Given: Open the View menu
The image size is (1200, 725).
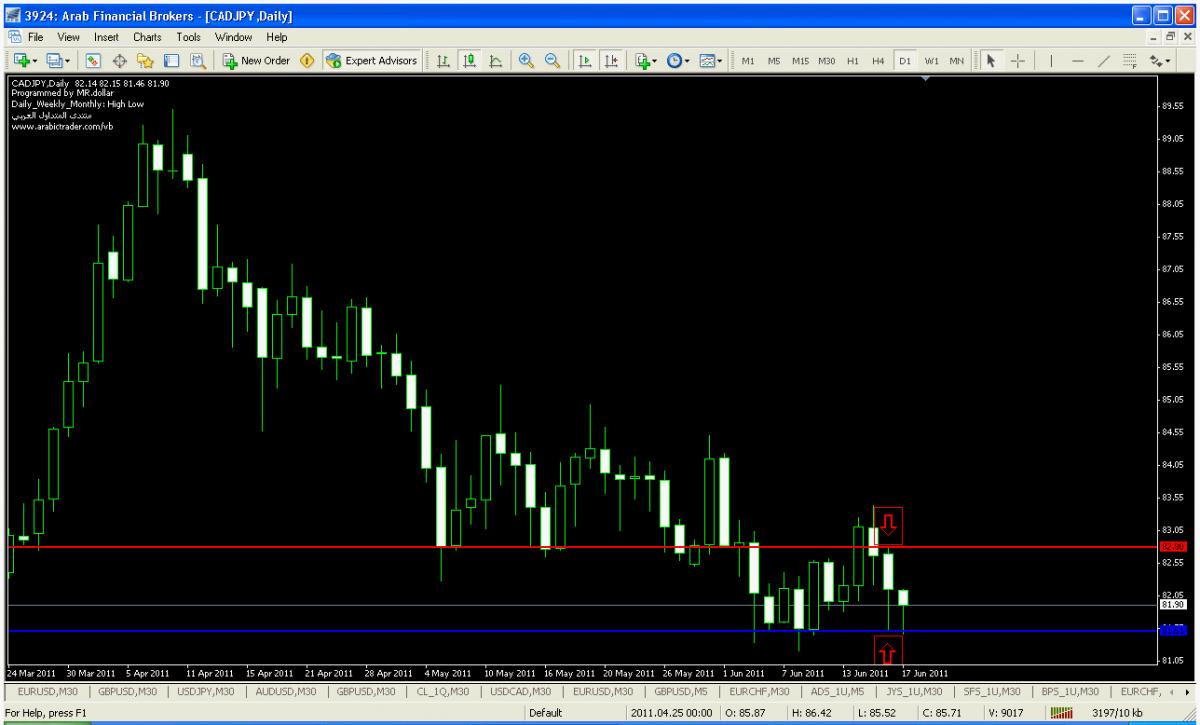Looking at the screenshot, I should point(68,37).
